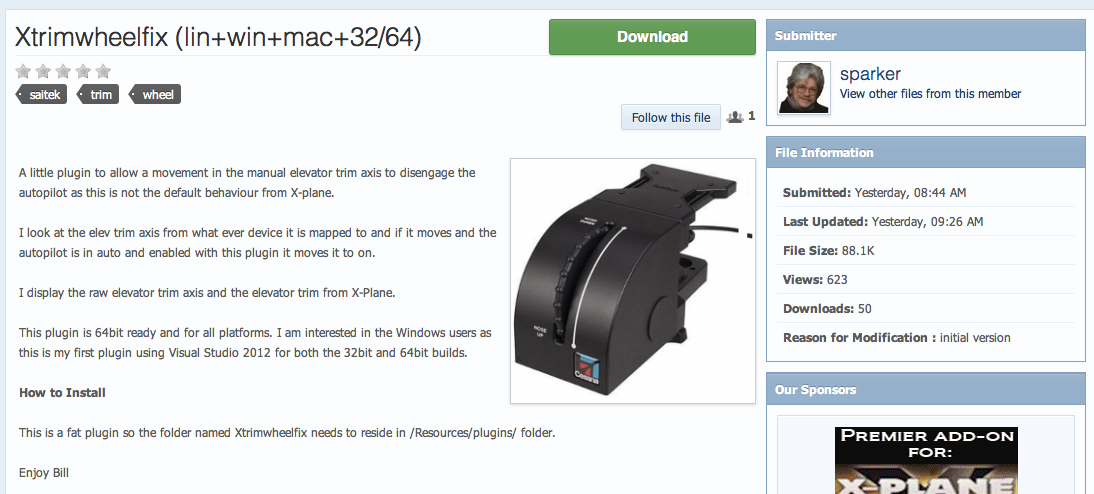
Task: Click the Views: 623 row
Action: click(x=926, y=280)
